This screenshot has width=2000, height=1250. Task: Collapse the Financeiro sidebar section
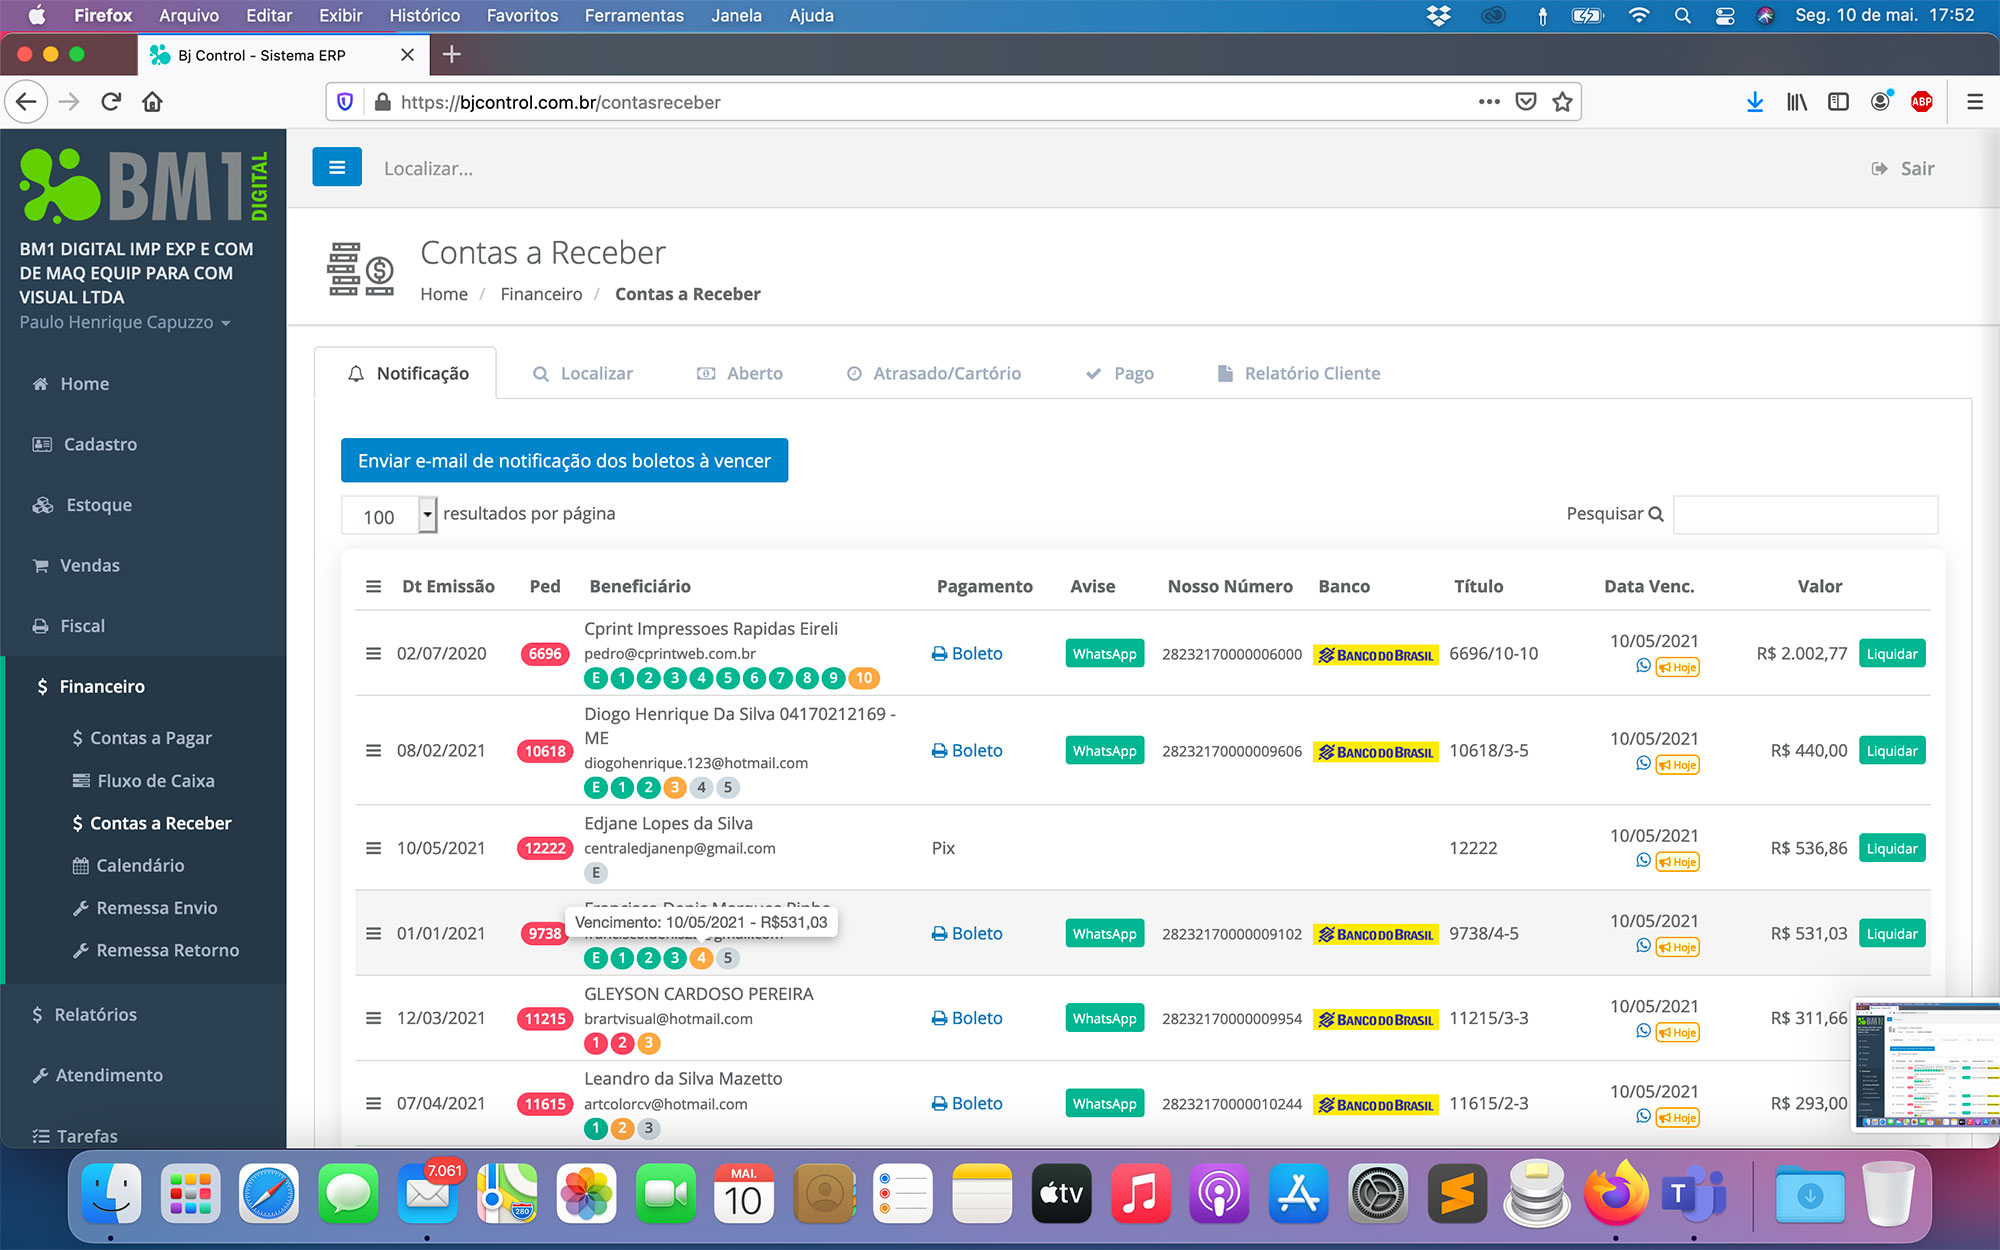(x=102, y=686)
